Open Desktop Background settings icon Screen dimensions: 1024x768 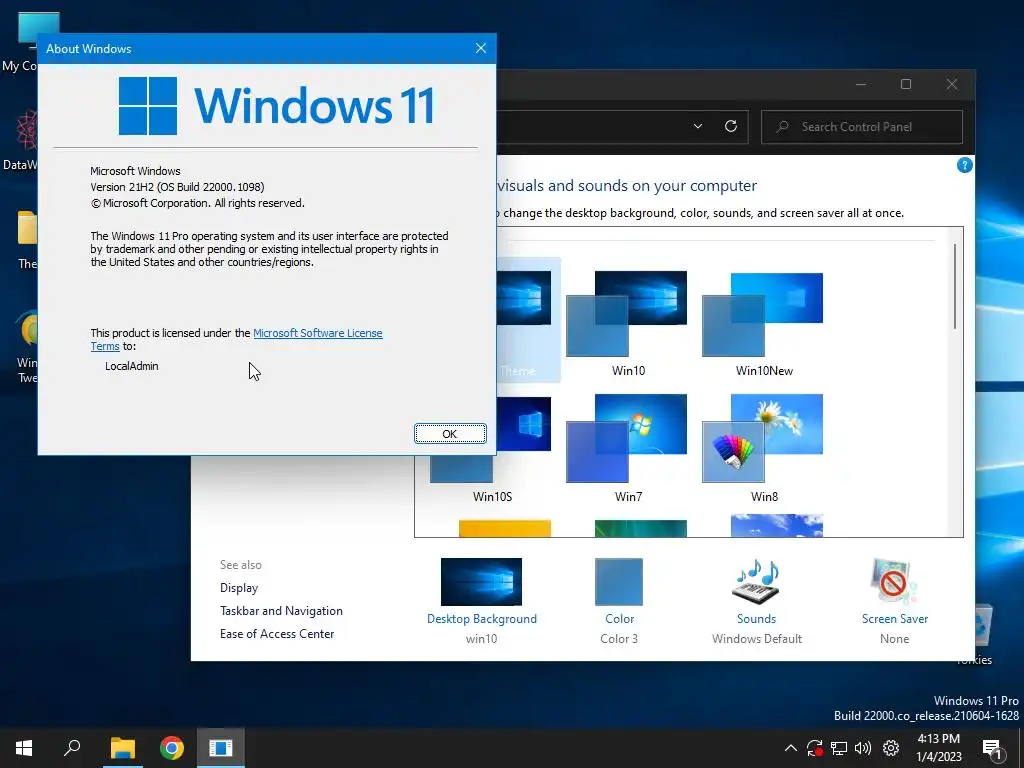[x=481, y=581]
